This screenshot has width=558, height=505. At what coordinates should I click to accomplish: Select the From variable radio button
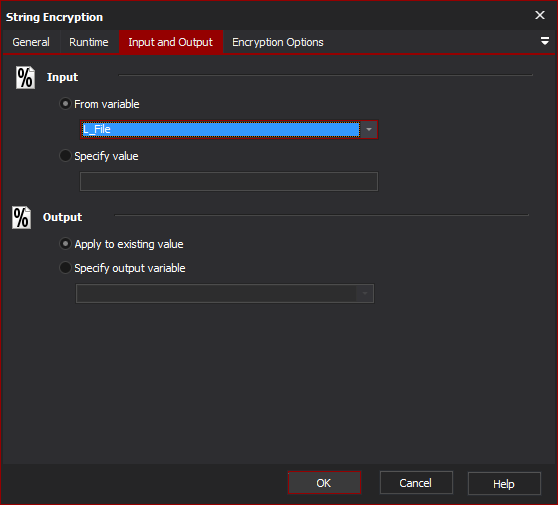65,104
